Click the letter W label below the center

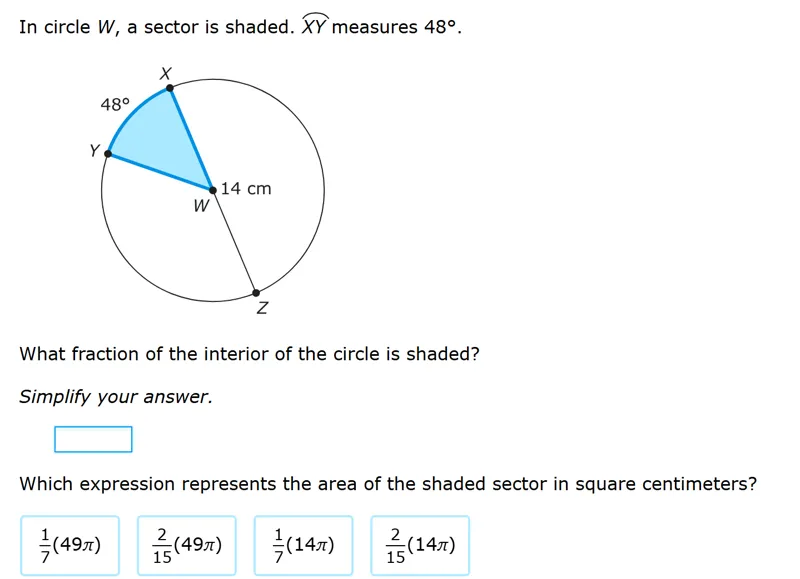coord(202,206)
